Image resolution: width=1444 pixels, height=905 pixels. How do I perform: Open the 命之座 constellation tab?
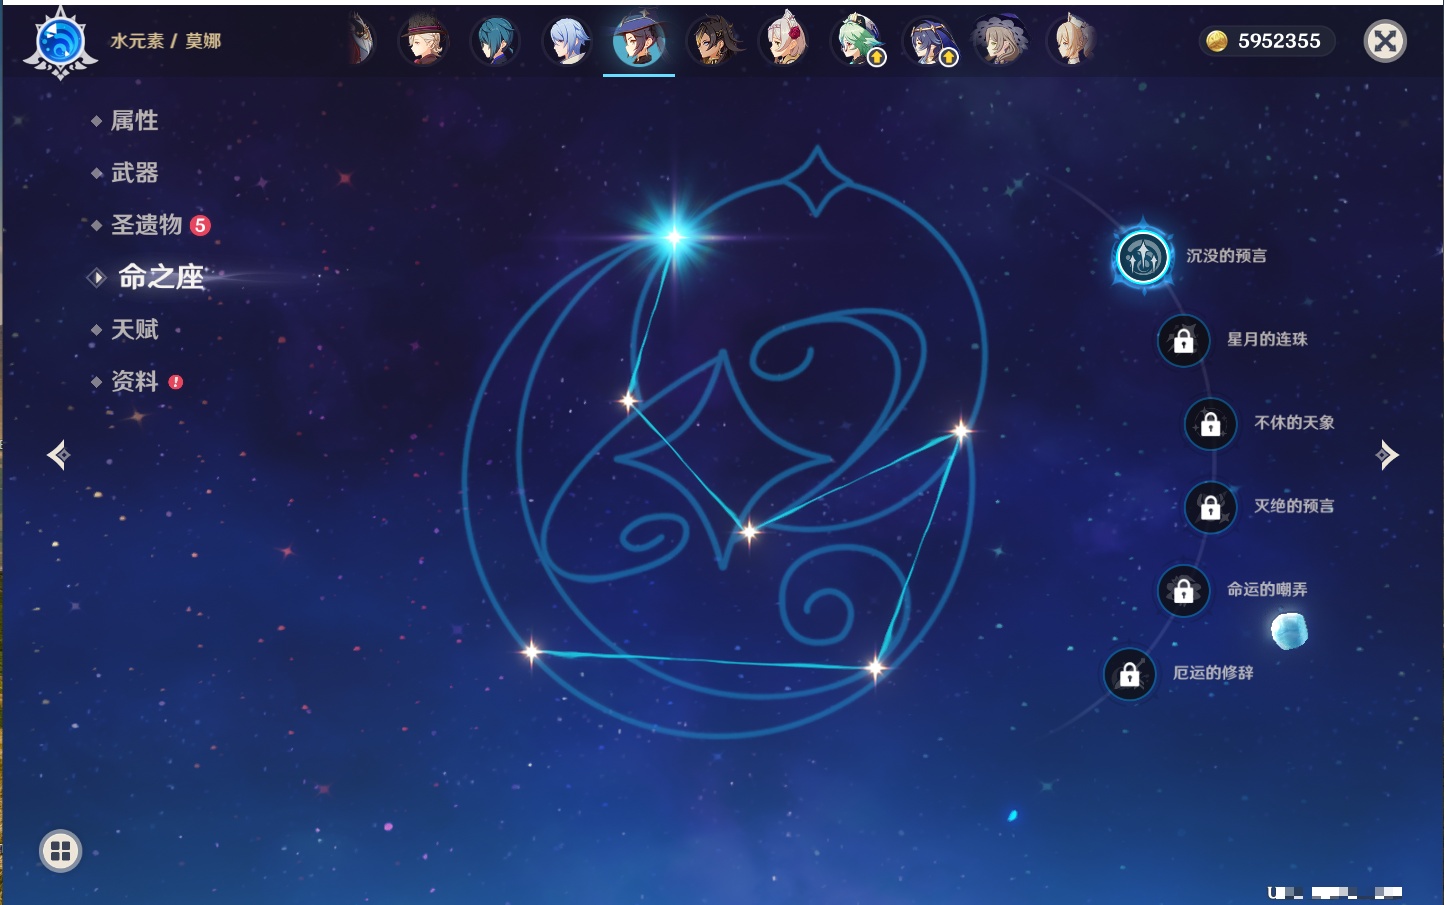160,277
